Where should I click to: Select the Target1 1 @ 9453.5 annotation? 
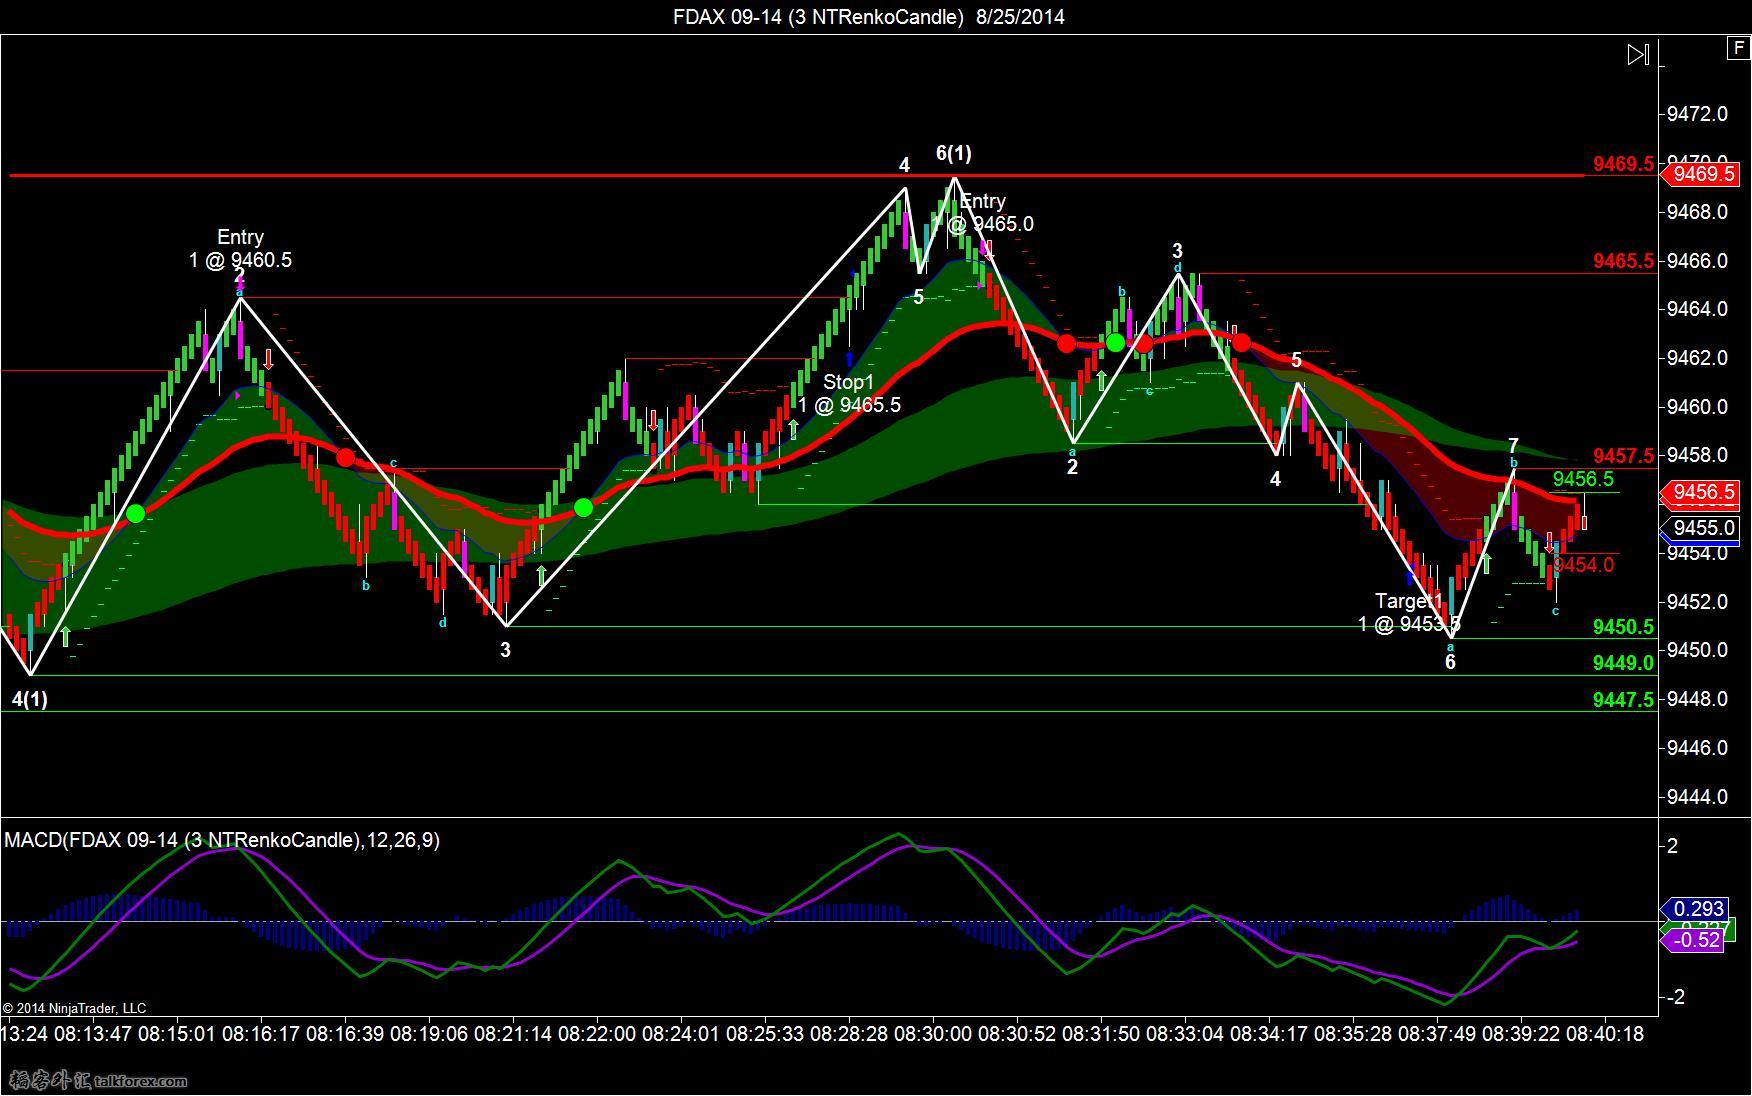[1409, 612]
